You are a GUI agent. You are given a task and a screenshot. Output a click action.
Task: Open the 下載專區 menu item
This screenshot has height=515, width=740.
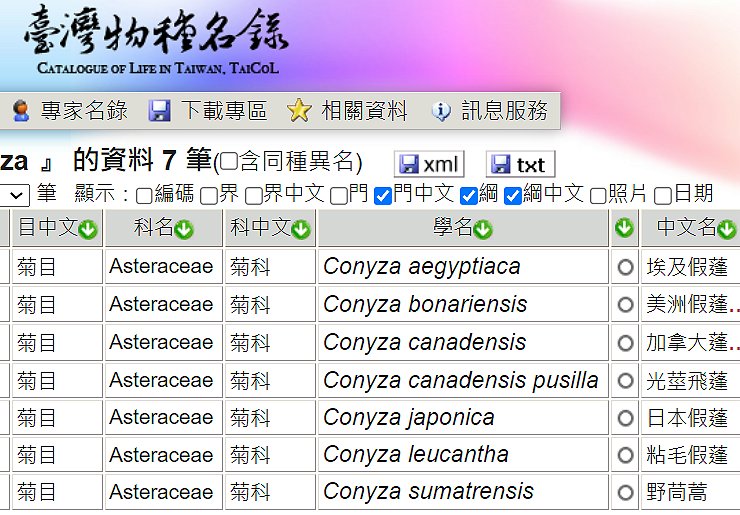pyautogui.click(x=208, y=111)
